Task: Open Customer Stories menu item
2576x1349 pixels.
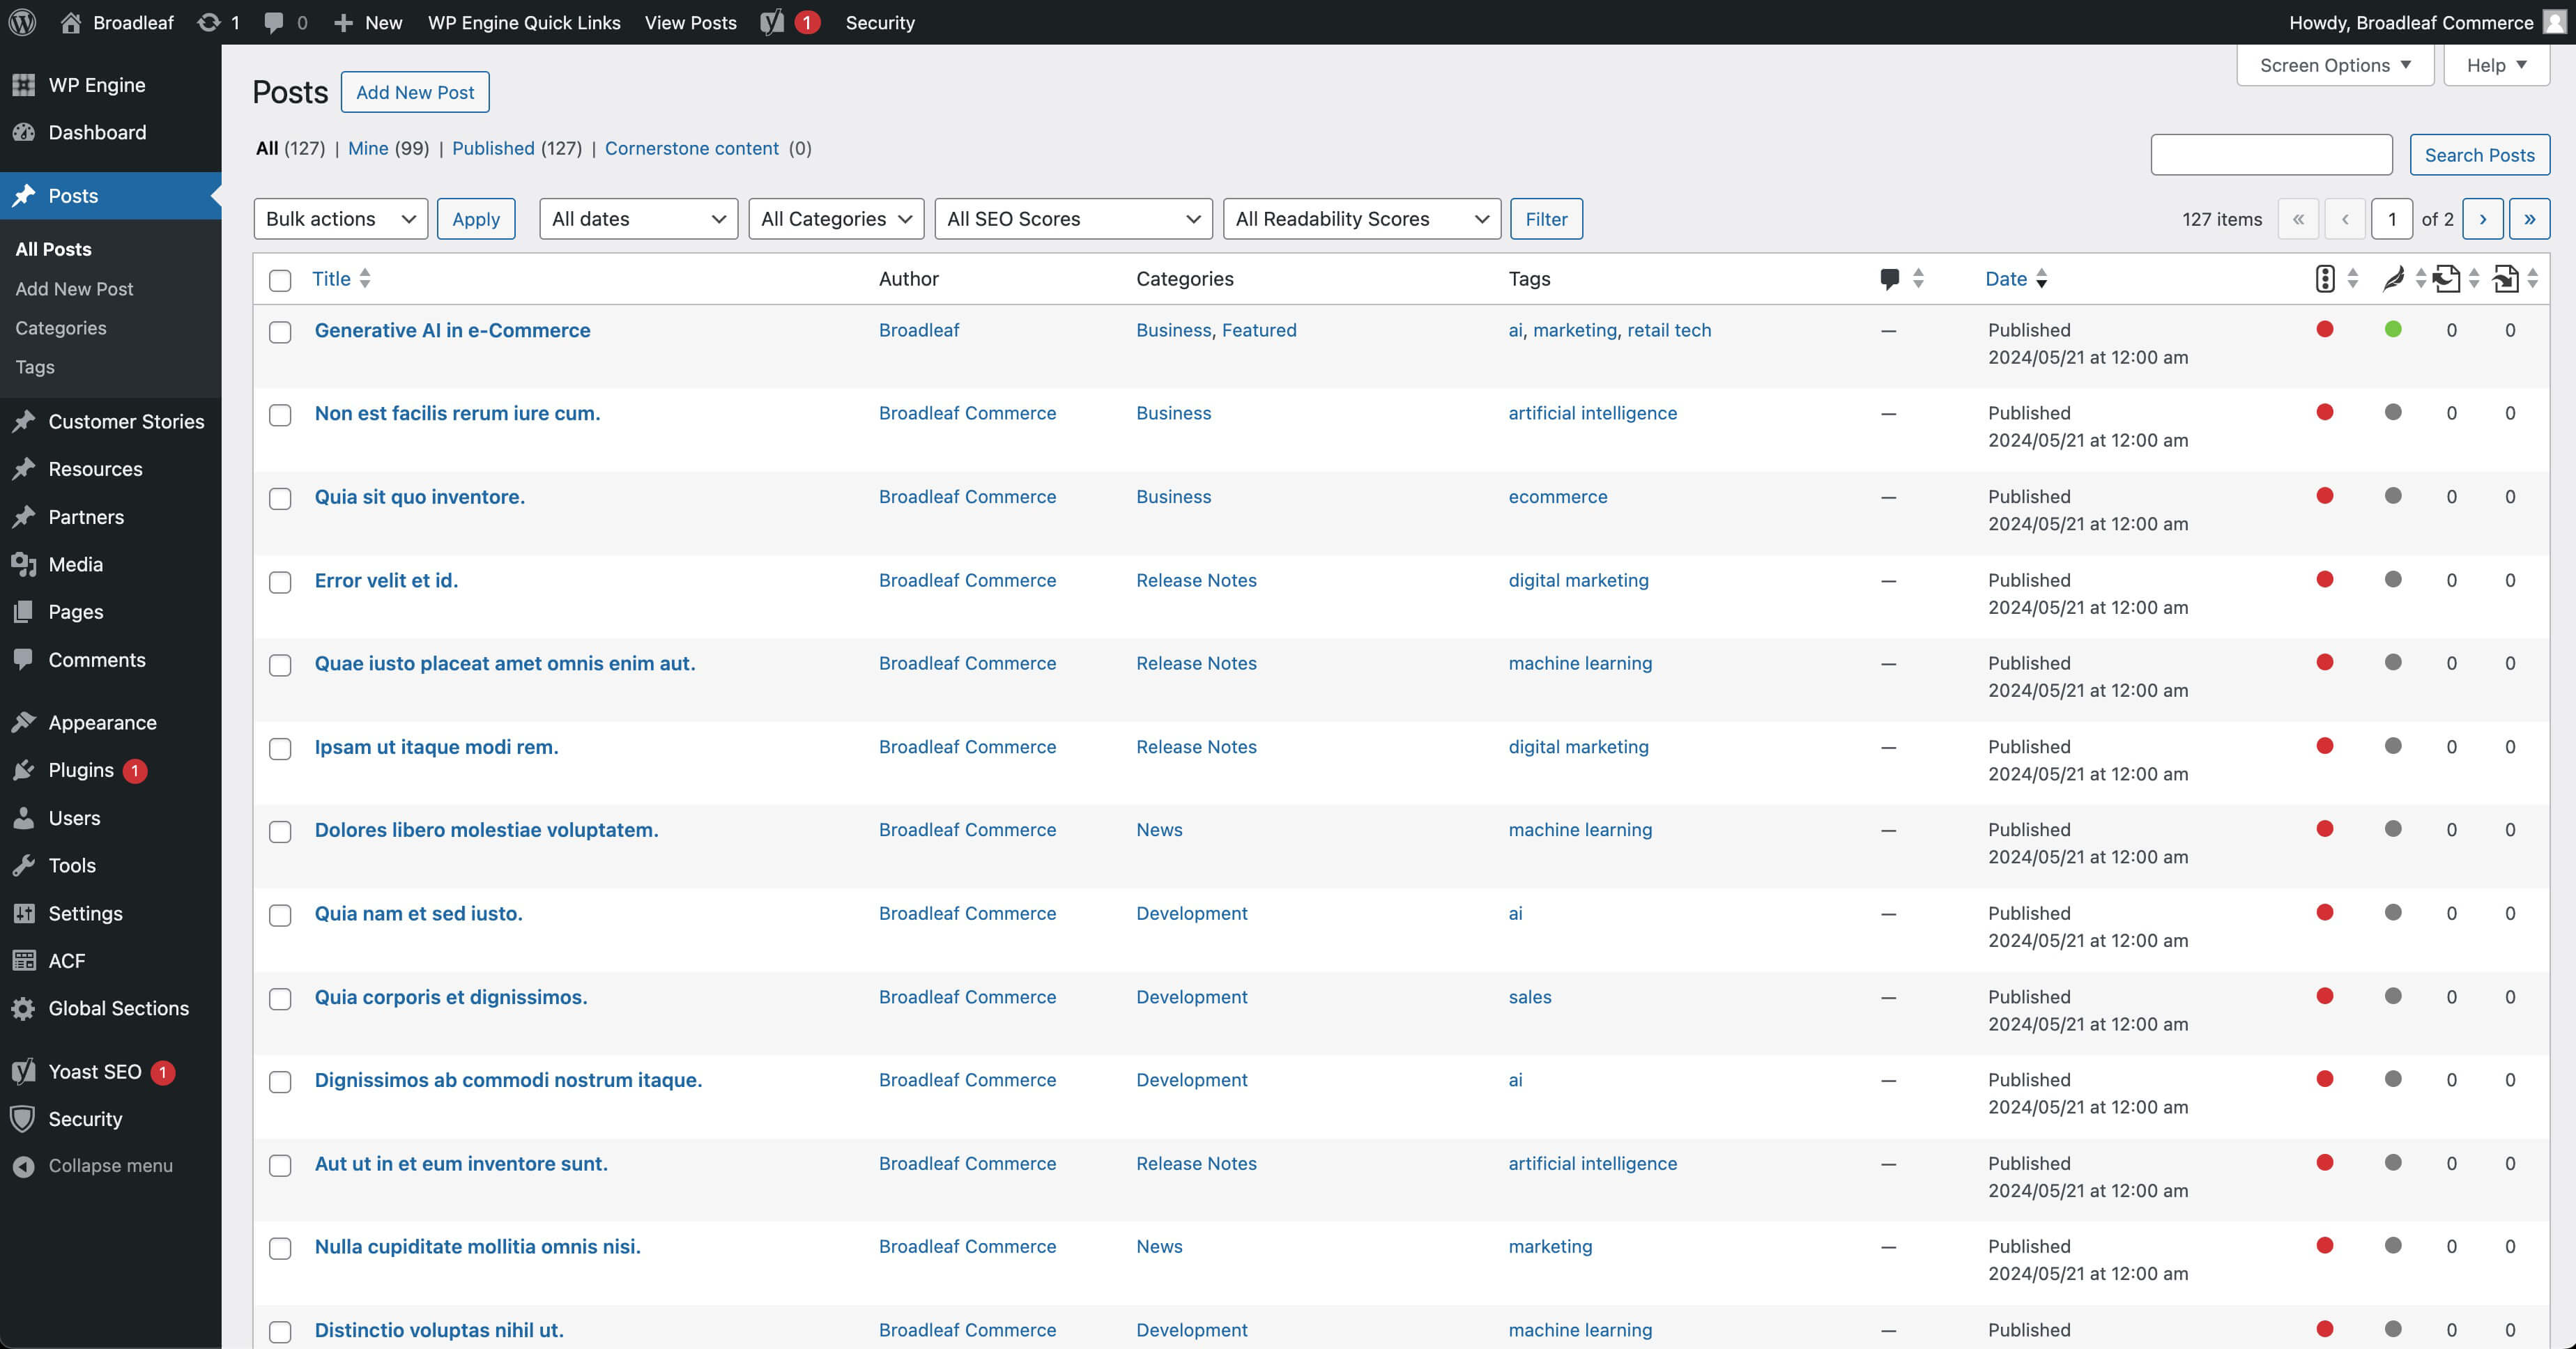Action: (110, 422)
